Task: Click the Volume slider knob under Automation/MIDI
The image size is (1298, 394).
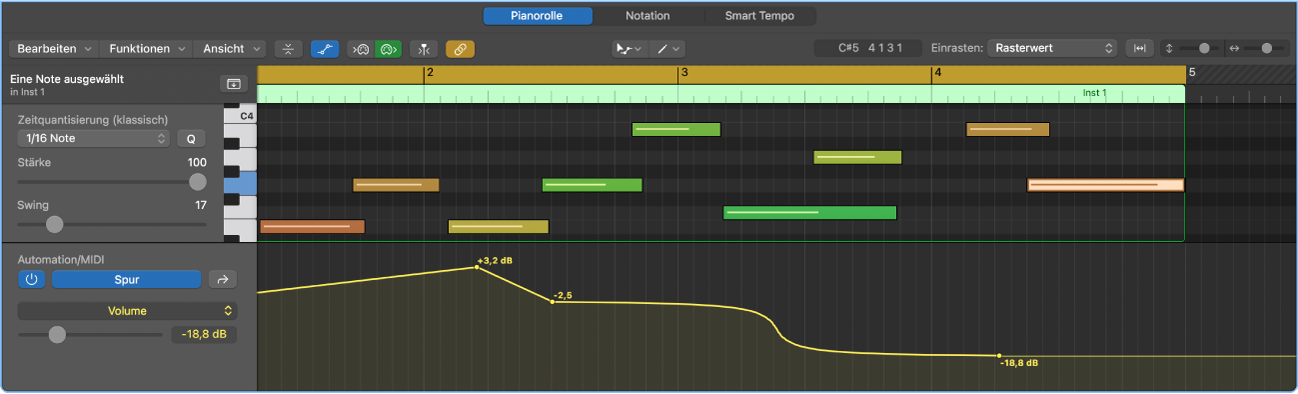Action: tap(57, 334)
